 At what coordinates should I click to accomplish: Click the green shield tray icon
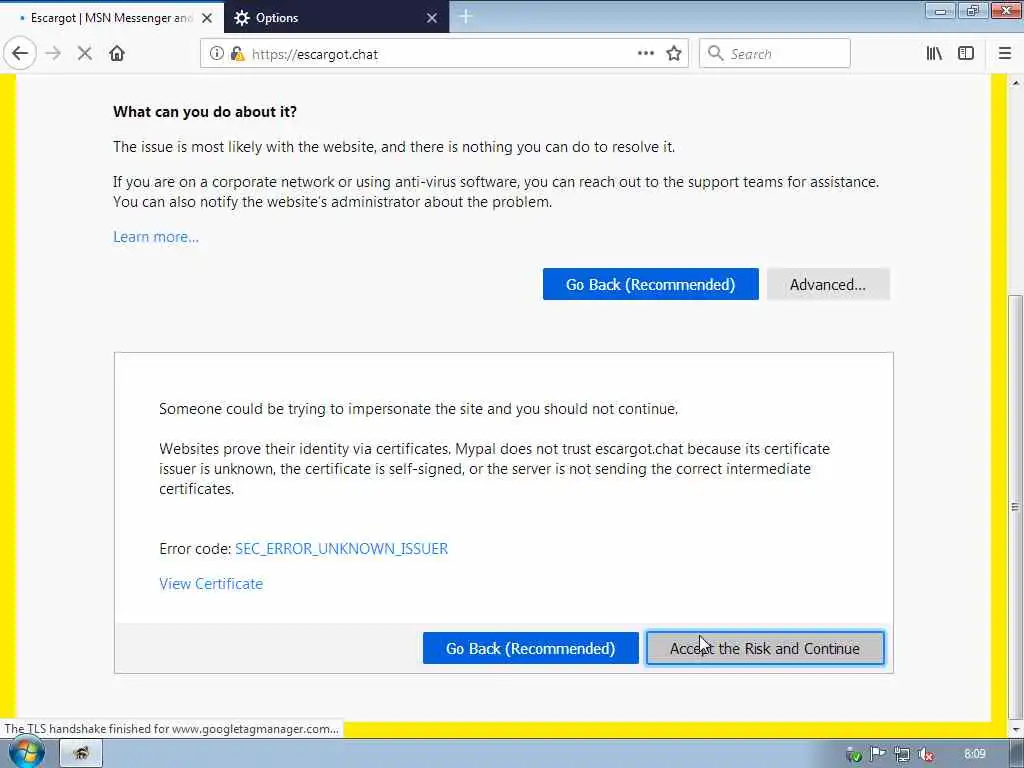pyautogui.click(x=854, y=755)
